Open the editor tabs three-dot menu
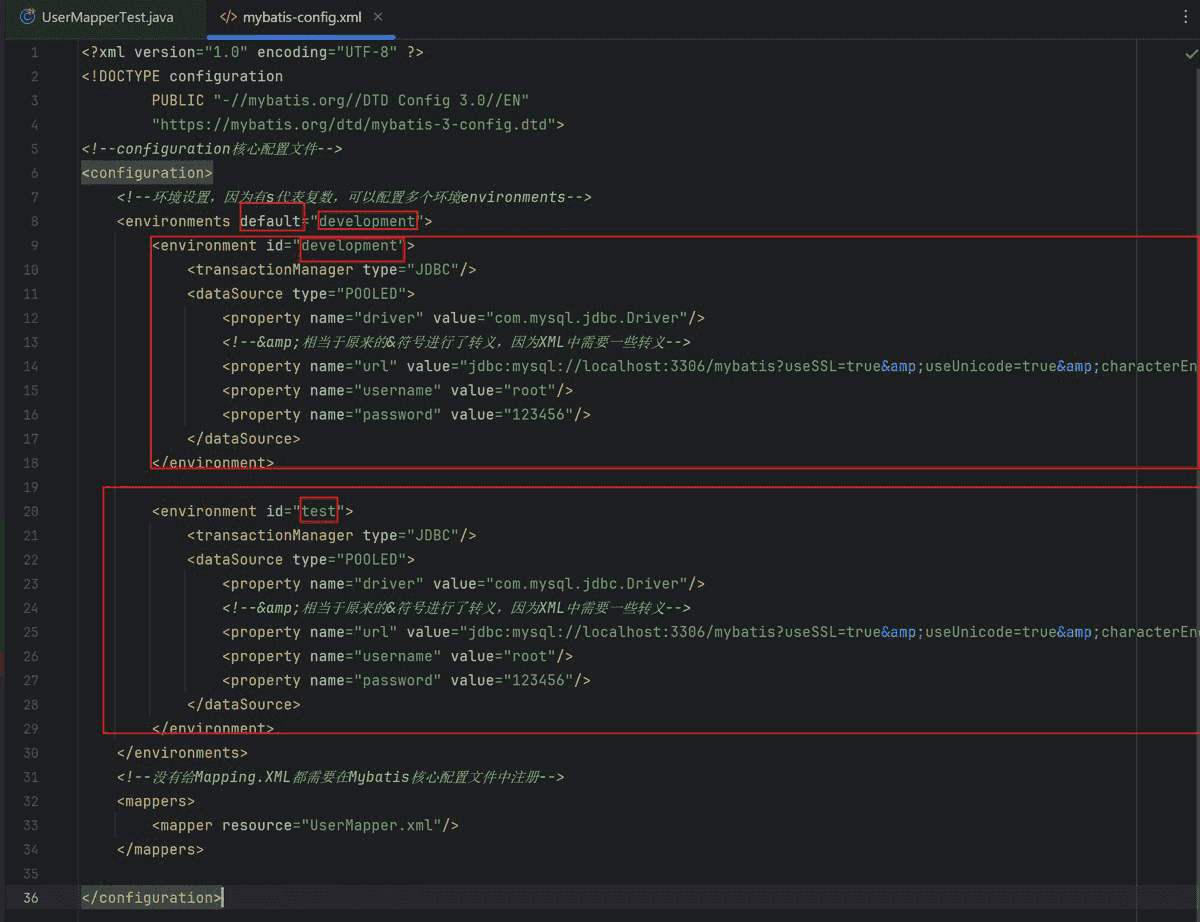1200x922 pixels. click(x=1186, y=17)
